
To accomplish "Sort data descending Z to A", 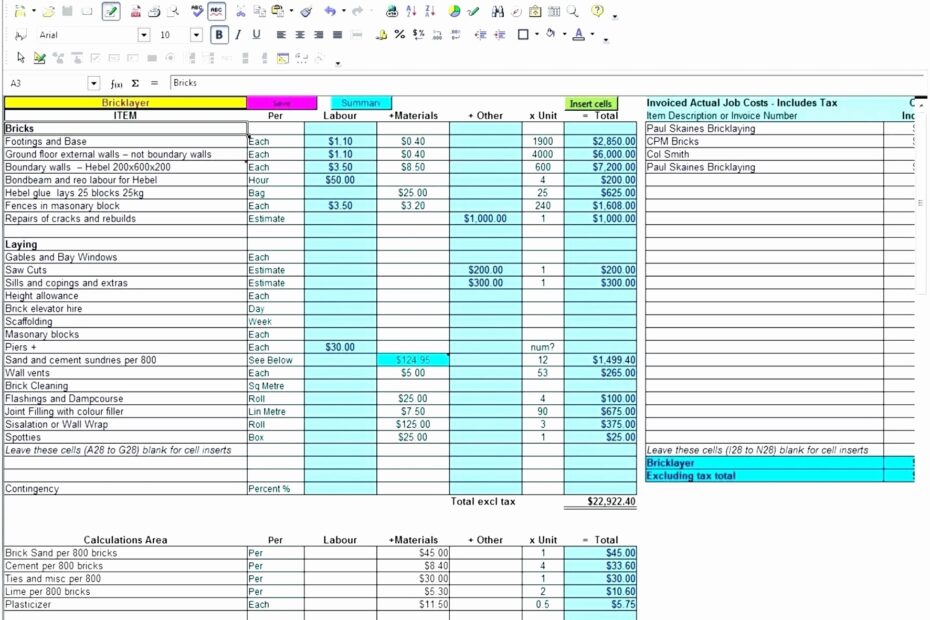I will (x=429, y=11).
